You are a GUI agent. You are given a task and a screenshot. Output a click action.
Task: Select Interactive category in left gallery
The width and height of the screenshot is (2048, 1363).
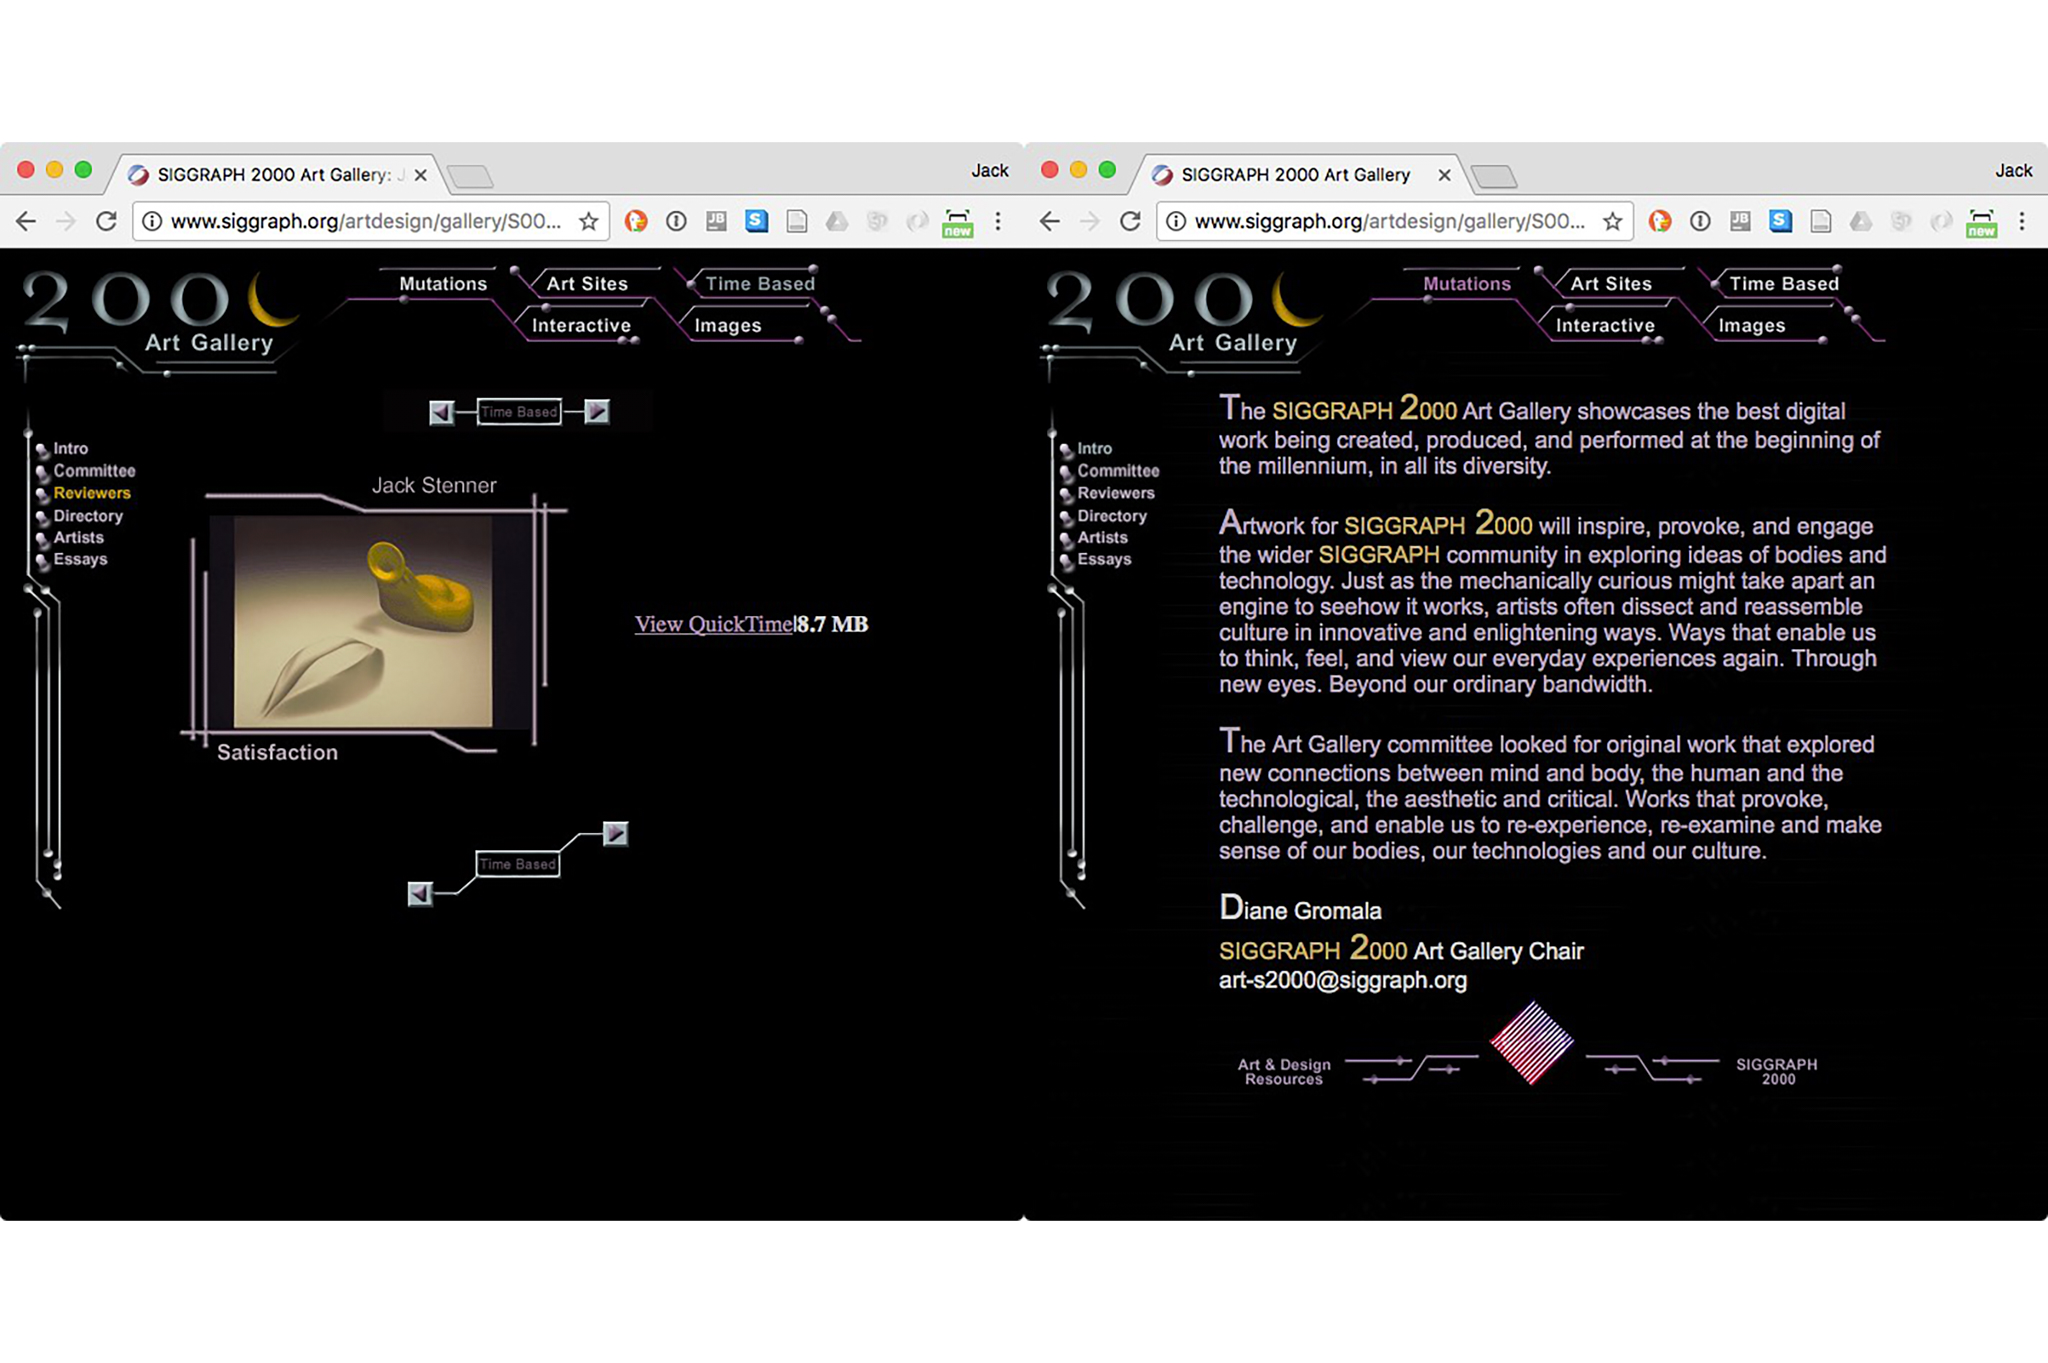tap(581, 326)
